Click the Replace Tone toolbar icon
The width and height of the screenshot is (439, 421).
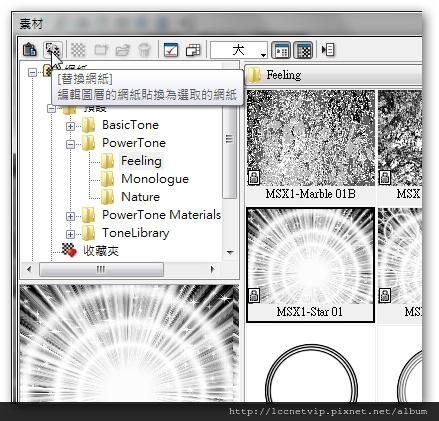pyautogui.click(x=53, y=50)
